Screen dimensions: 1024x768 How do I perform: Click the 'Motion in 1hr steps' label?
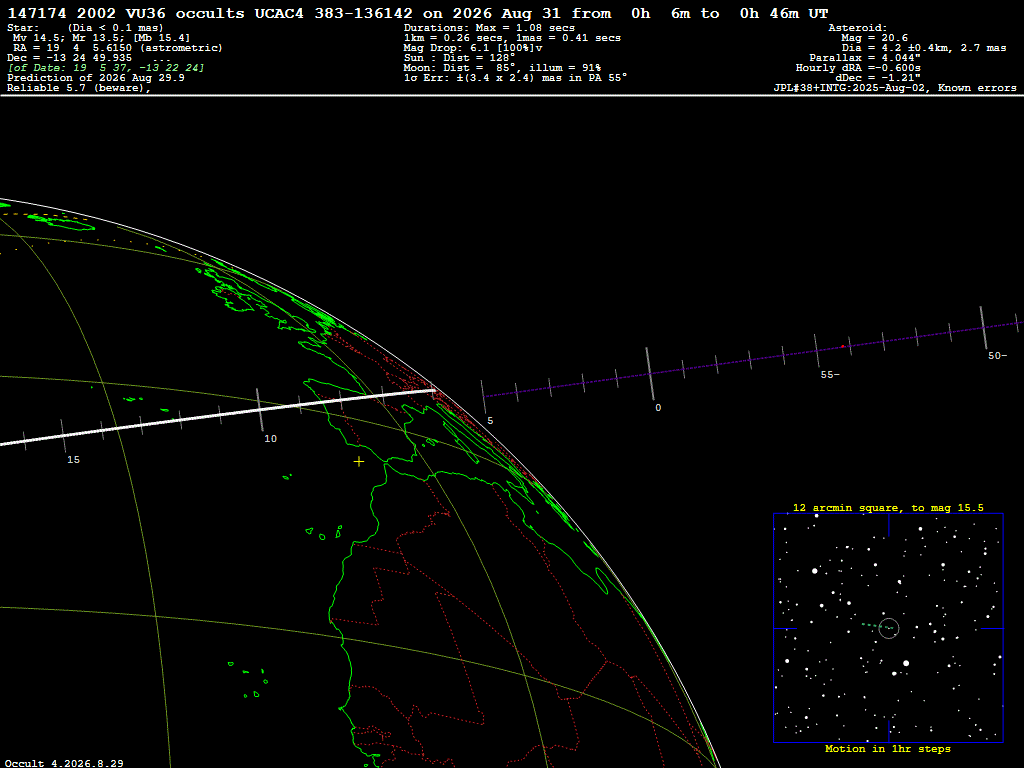click(x=888, y=748)
